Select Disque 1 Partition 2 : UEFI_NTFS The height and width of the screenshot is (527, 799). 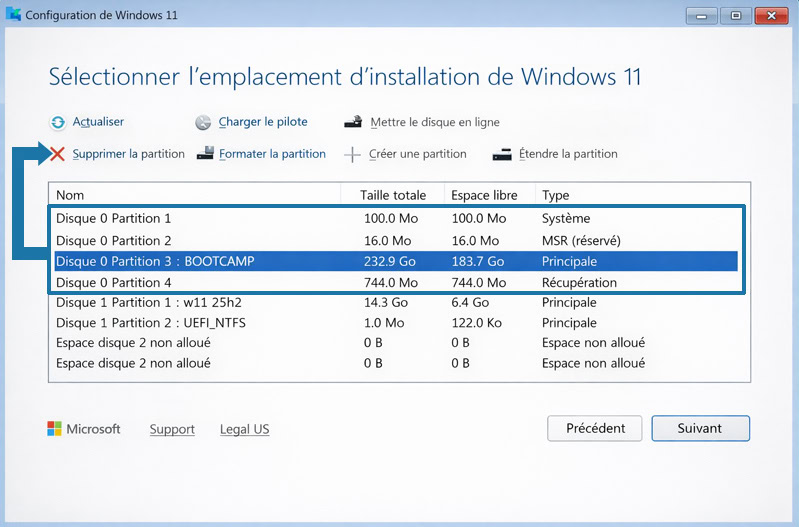pos(396,323)
